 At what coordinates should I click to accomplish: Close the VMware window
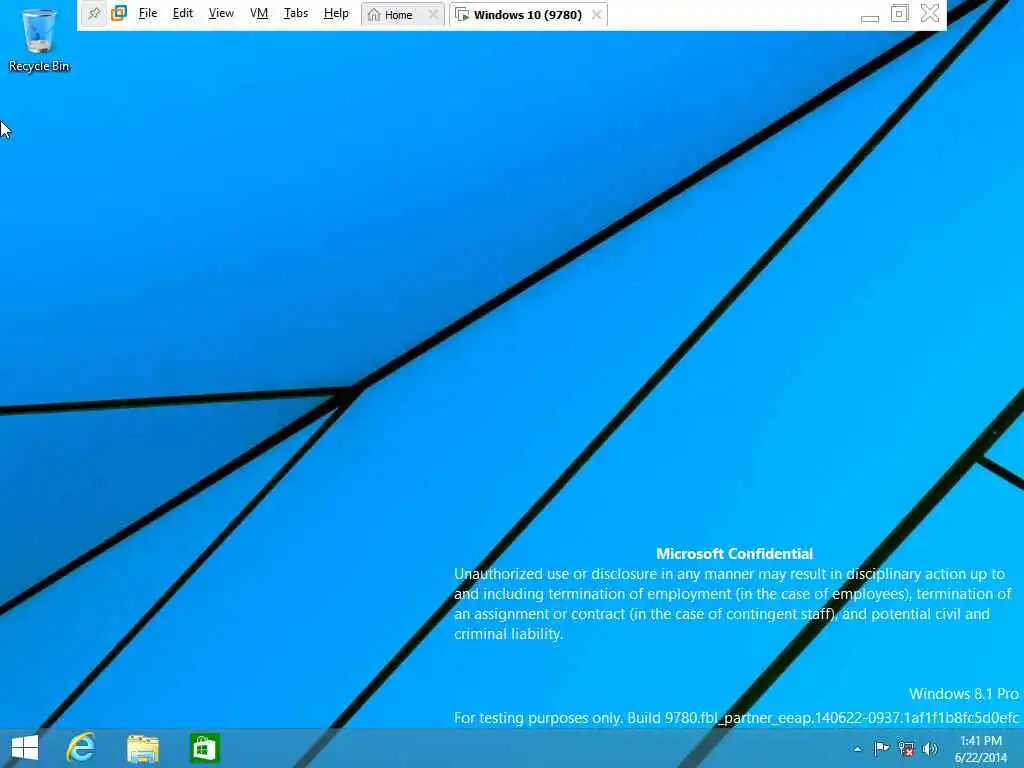click(x=930, y=13)
